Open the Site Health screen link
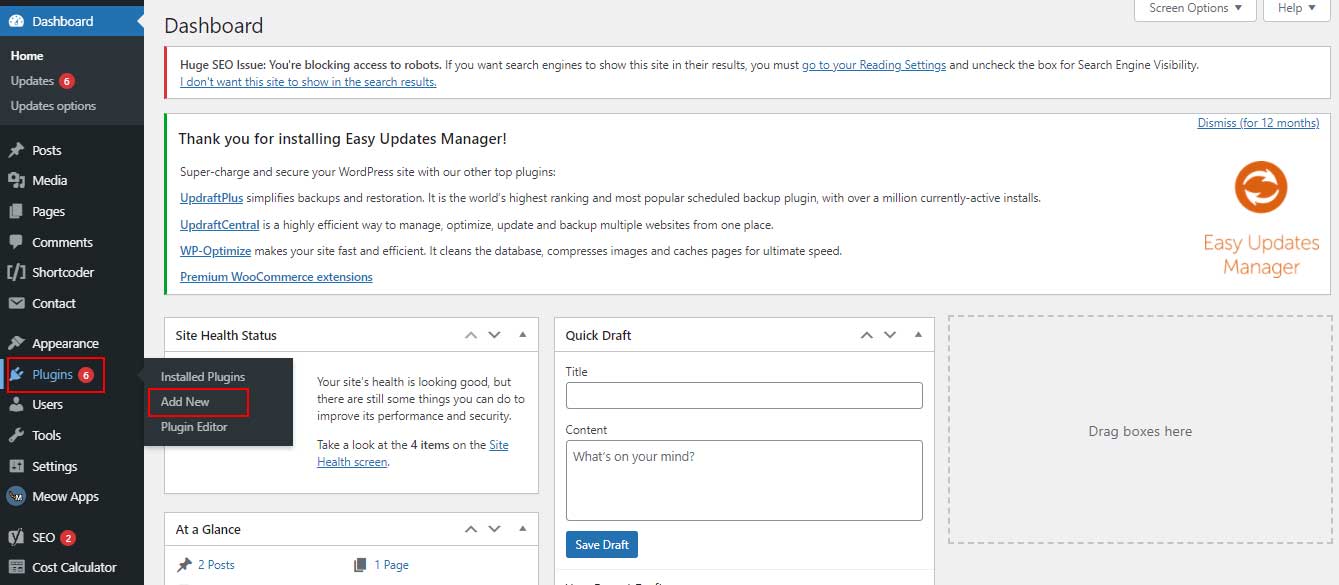This screenshot has width=1339, height=585. pos(413,453)
